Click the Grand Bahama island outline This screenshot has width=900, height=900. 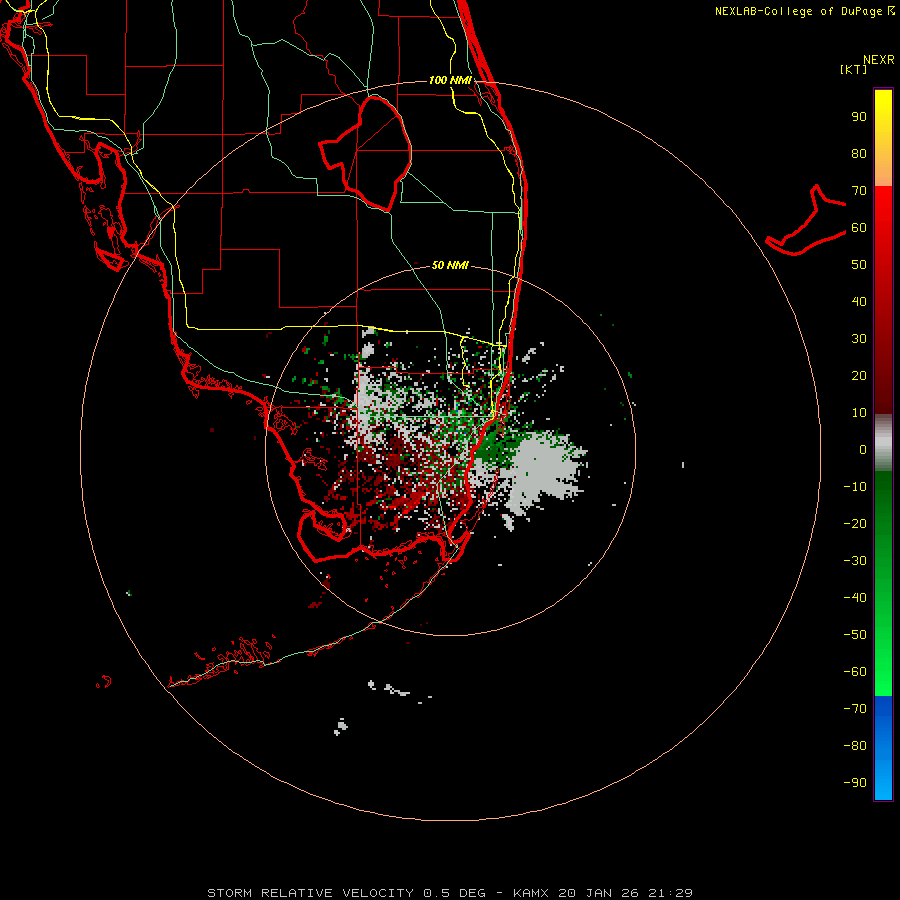(x=806, y=221)
